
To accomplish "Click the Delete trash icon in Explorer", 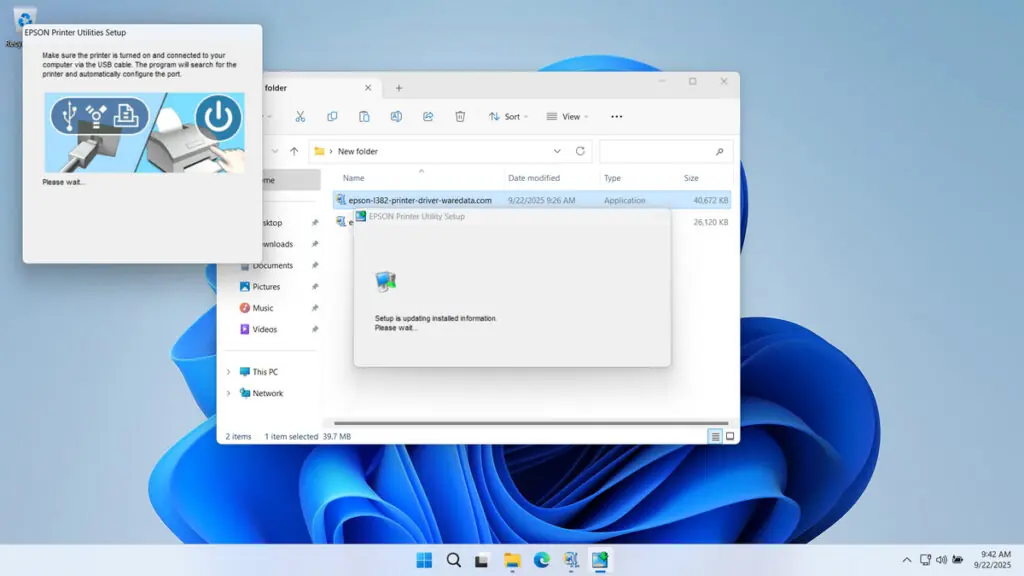I will (460, 116).
